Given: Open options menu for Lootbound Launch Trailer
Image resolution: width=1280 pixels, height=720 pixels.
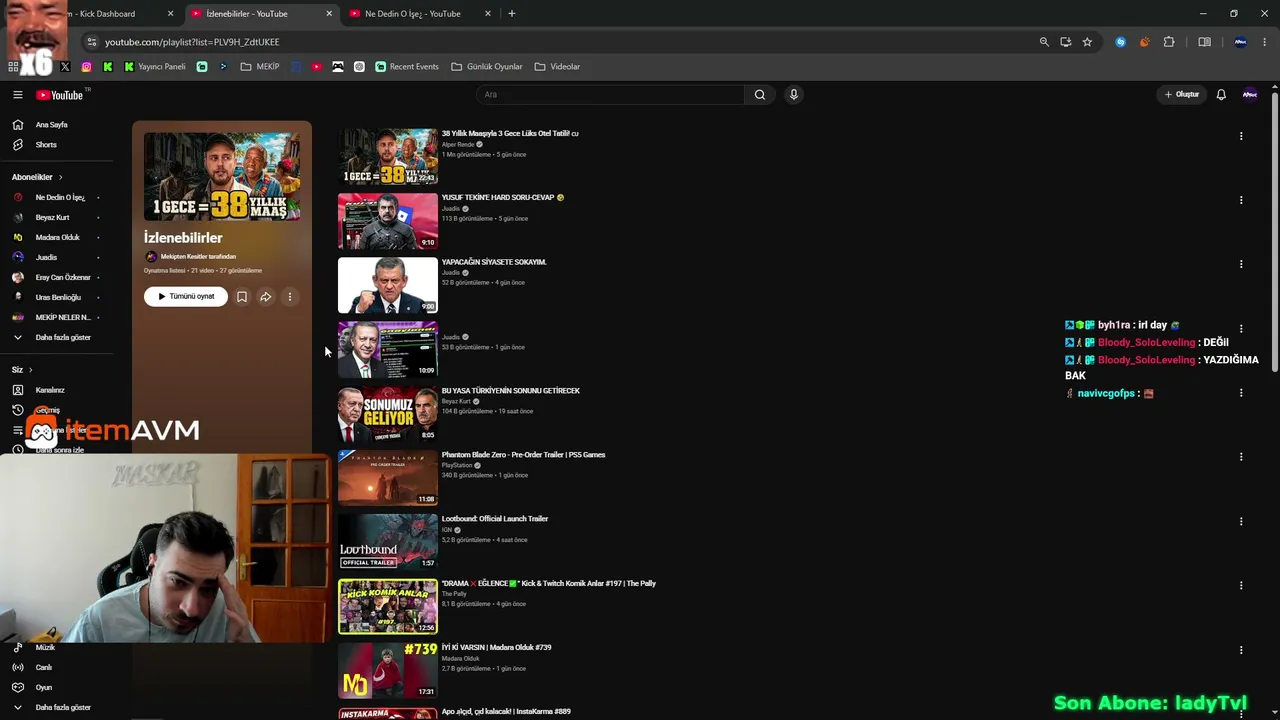Looking at the screenshot, I should (x=1241, y=521).
